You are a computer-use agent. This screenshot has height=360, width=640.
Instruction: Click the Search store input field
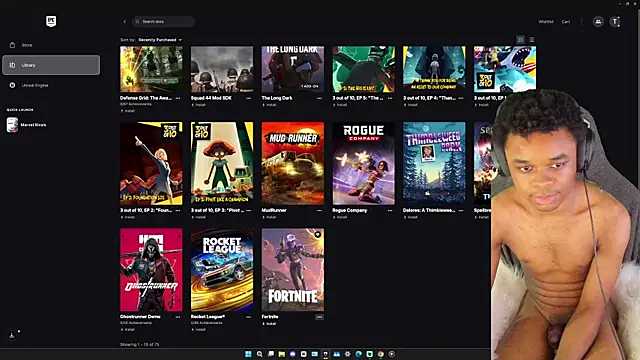pos(163,22)
